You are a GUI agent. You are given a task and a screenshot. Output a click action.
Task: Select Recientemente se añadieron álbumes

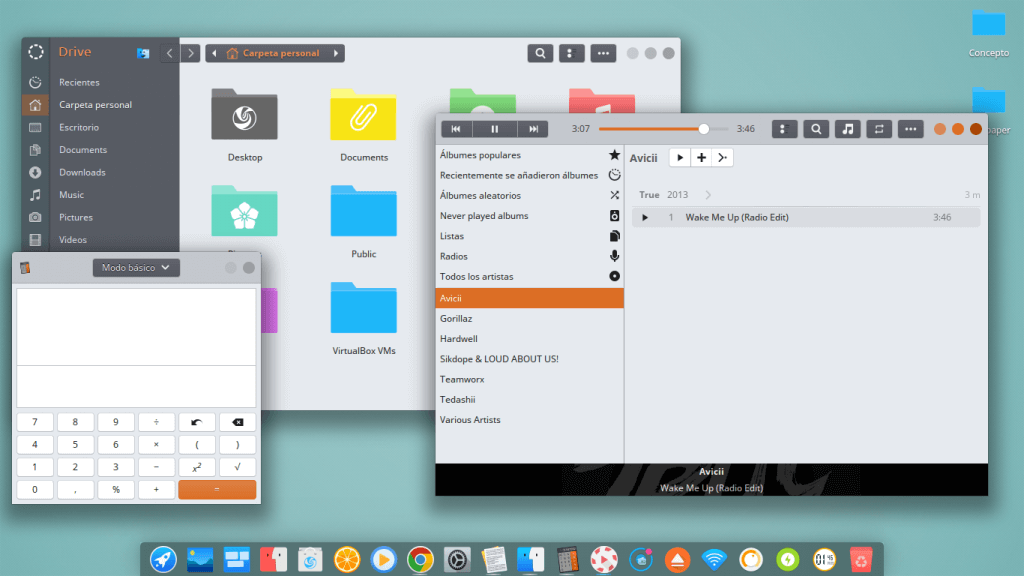[x=529, y=175]
